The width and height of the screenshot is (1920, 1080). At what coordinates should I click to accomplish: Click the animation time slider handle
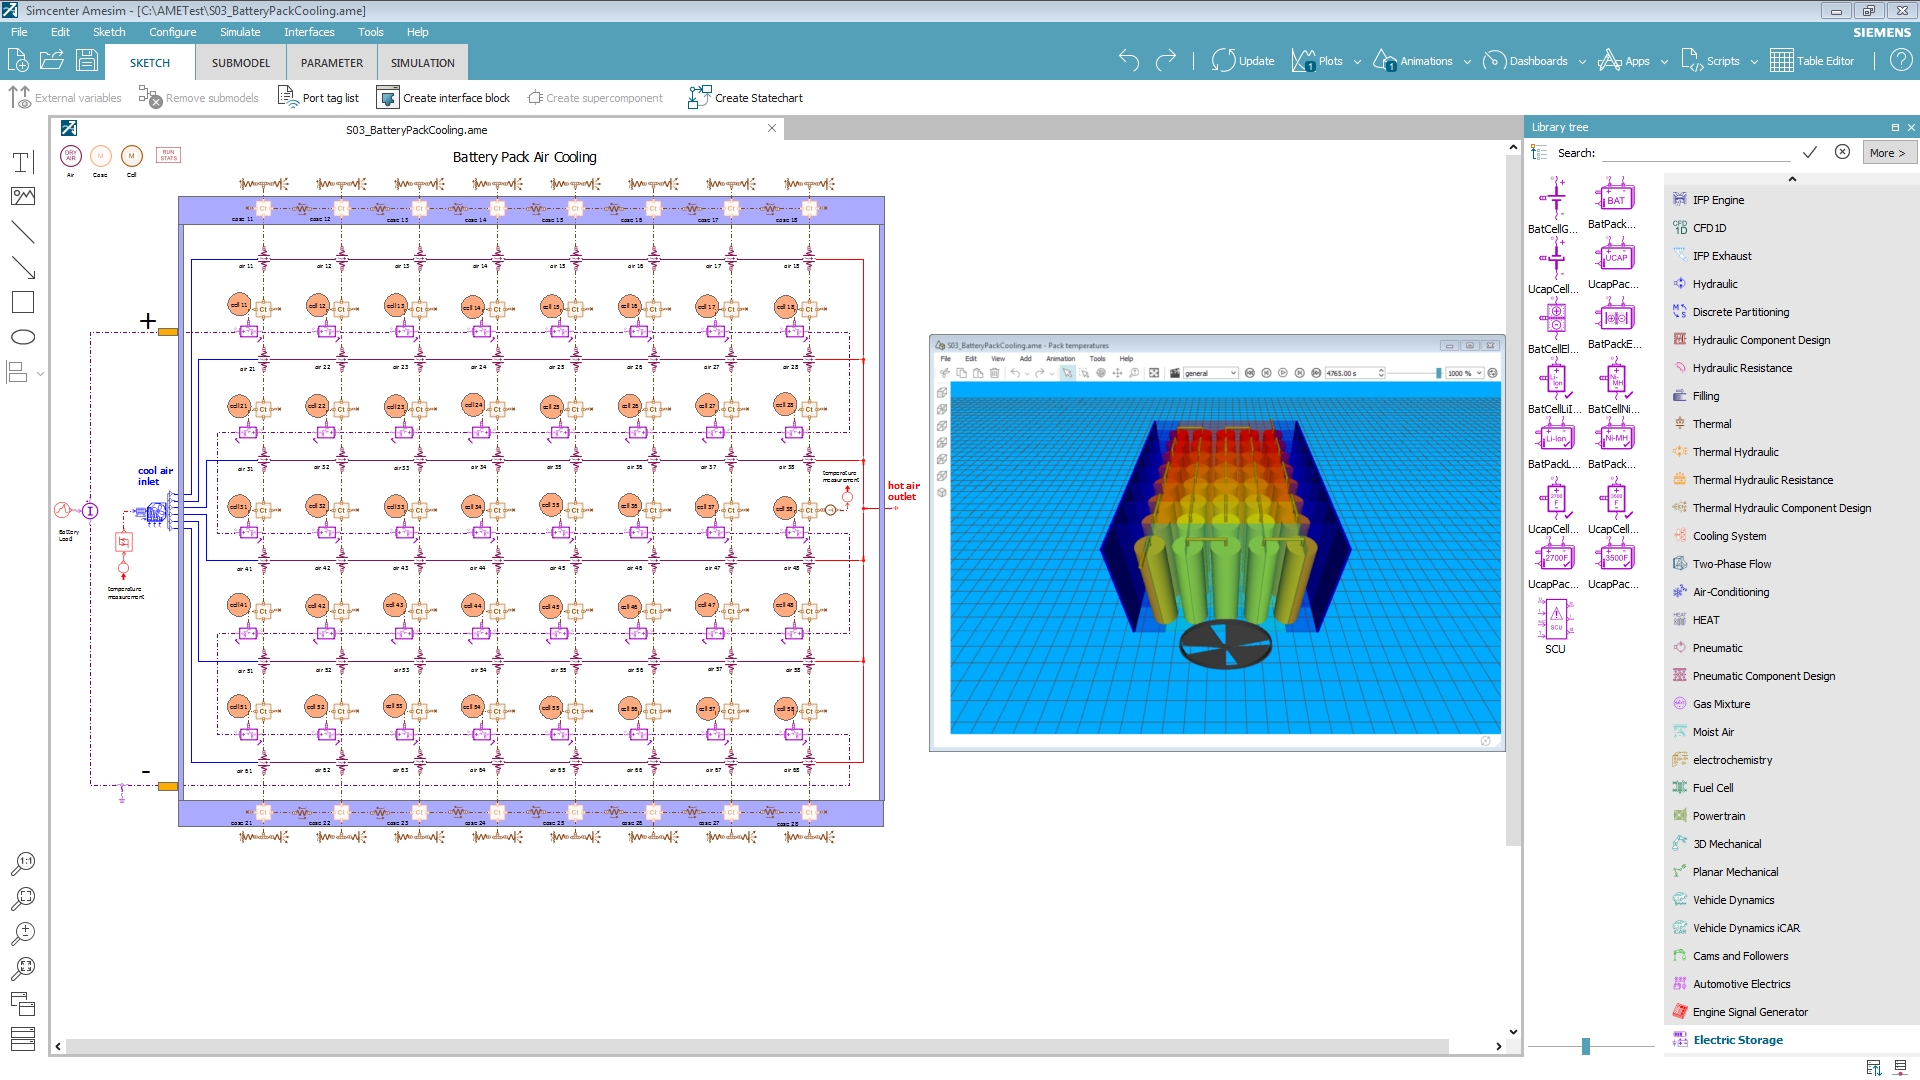pyautogui.click(x=1438, y=373)
